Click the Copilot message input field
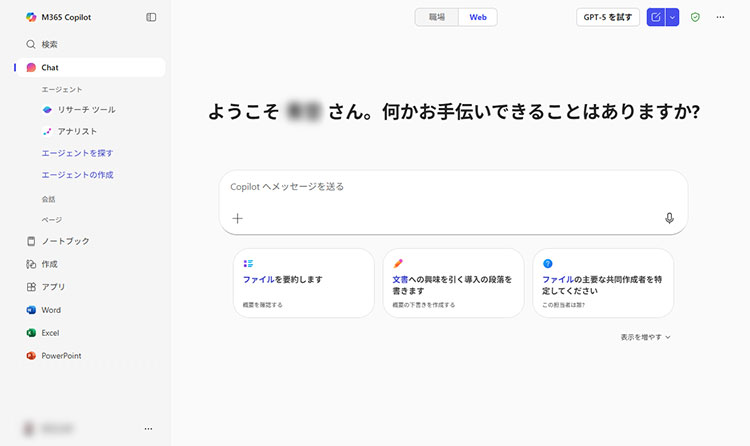750x446 pixels. [x=452, y=187]
